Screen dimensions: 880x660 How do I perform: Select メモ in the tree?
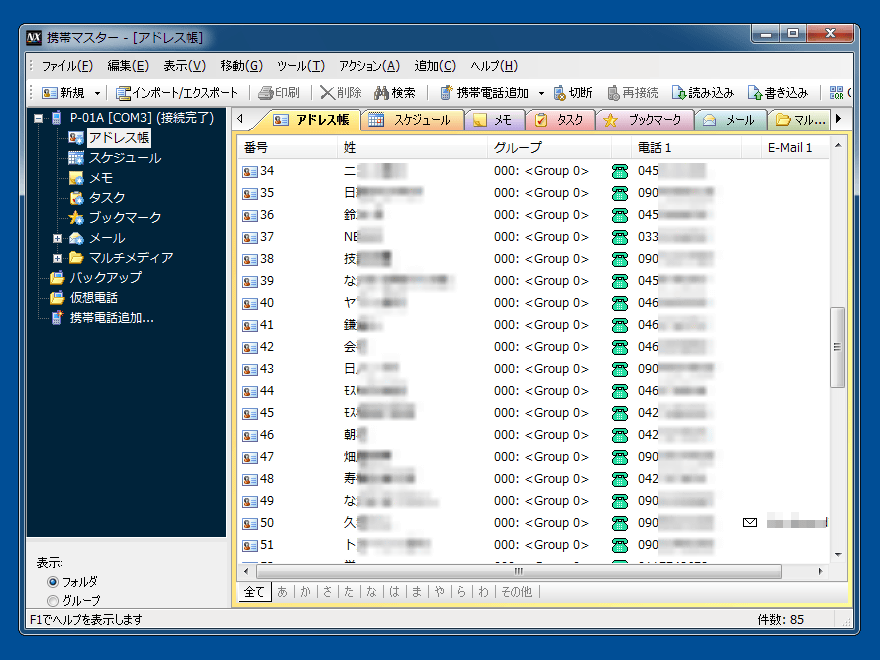tap(101, 178)
